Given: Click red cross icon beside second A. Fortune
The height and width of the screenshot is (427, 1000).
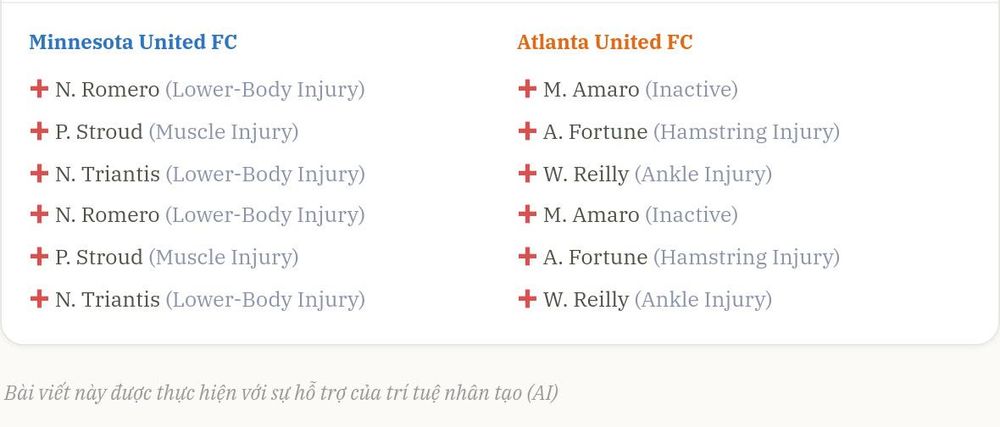Looking at the screenshot, I should point(527,256).
